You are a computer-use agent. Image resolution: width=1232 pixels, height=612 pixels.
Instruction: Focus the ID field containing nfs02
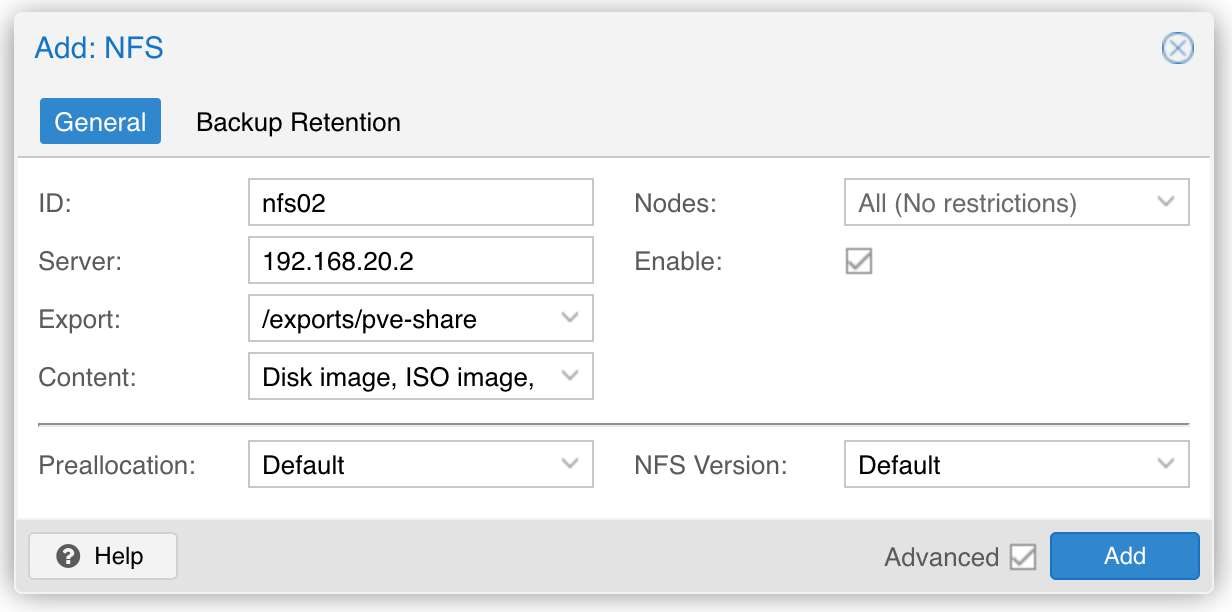pyautogui.click(x=421, y=203)
